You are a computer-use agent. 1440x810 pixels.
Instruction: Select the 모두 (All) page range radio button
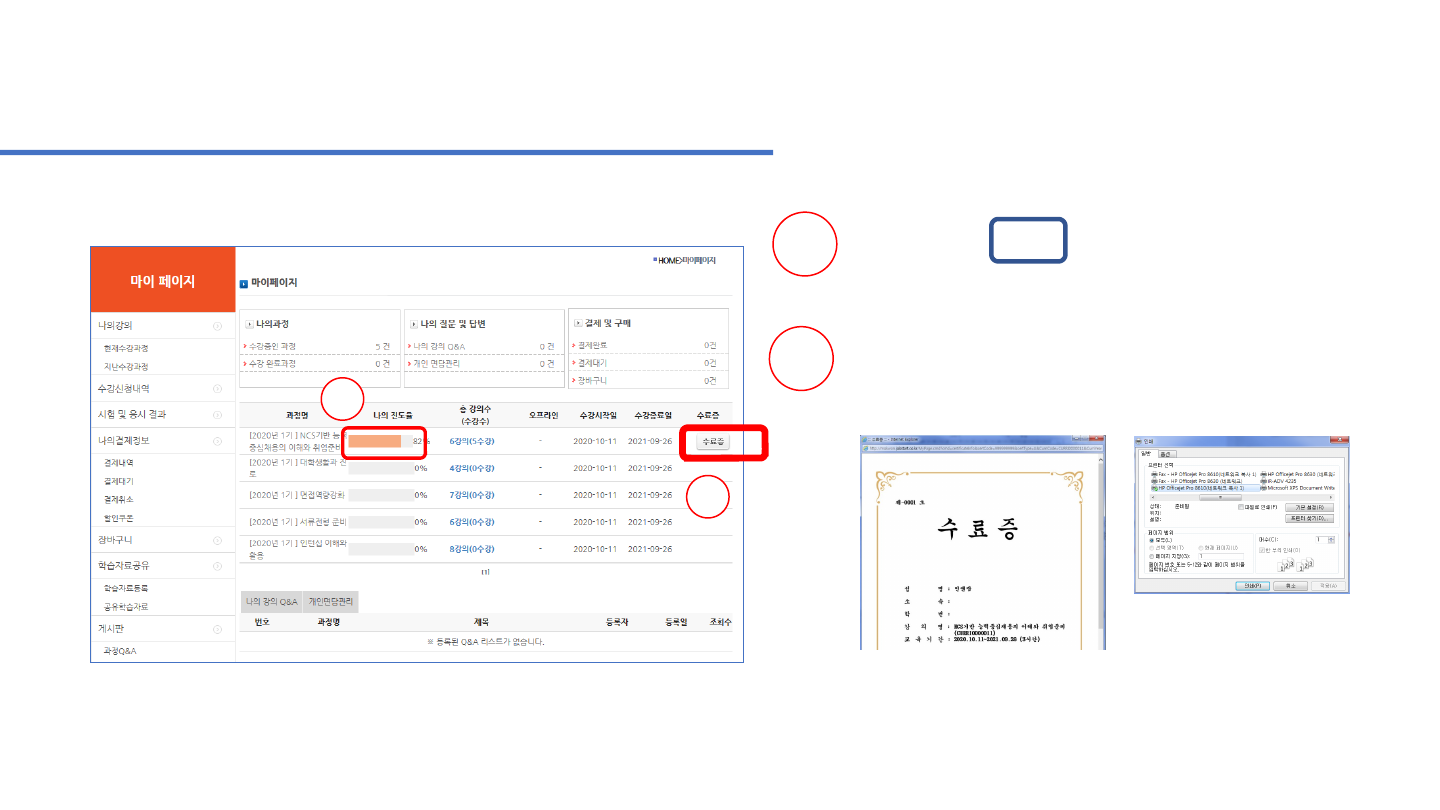tap(1152, 540)
